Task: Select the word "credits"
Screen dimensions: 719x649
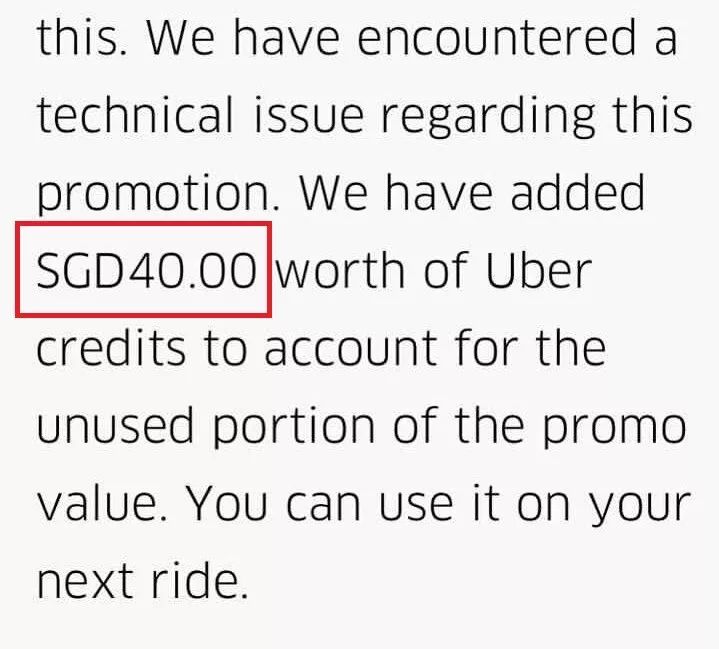Action: pos(109,350)
